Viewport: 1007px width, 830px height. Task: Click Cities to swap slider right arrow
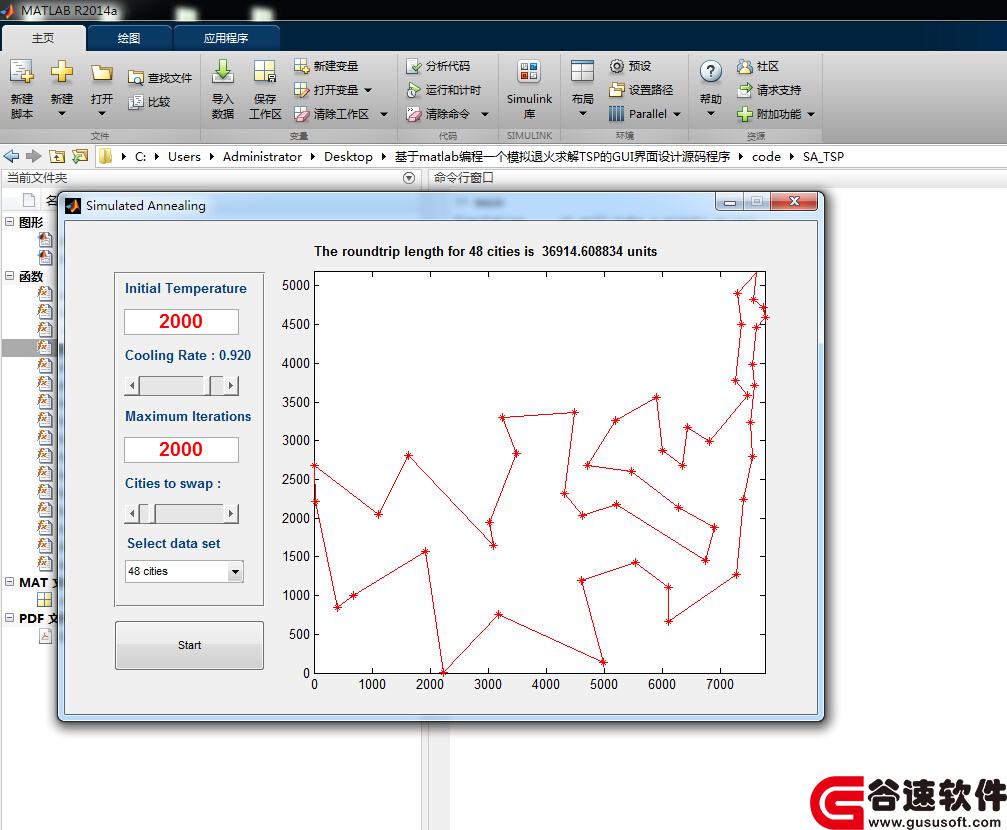(x=231, y=513)
